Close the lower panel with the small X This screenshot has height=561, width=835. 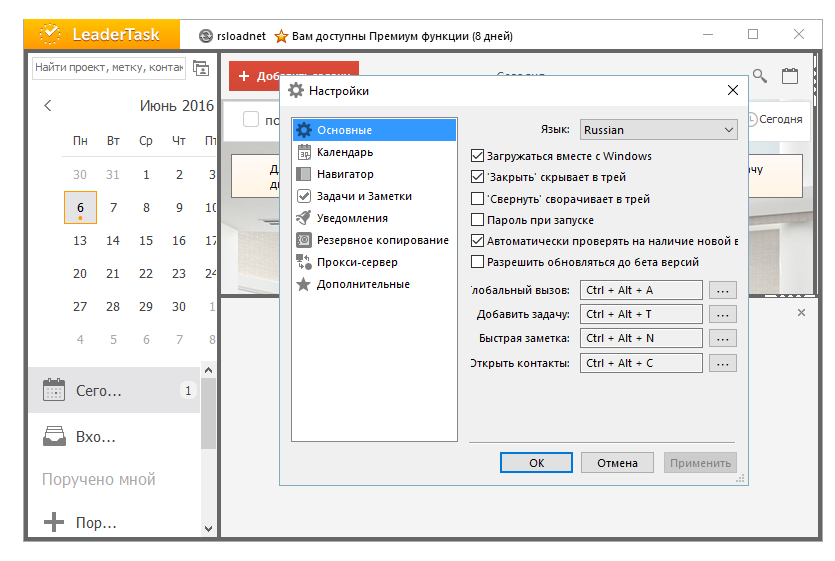pos(801,313)
